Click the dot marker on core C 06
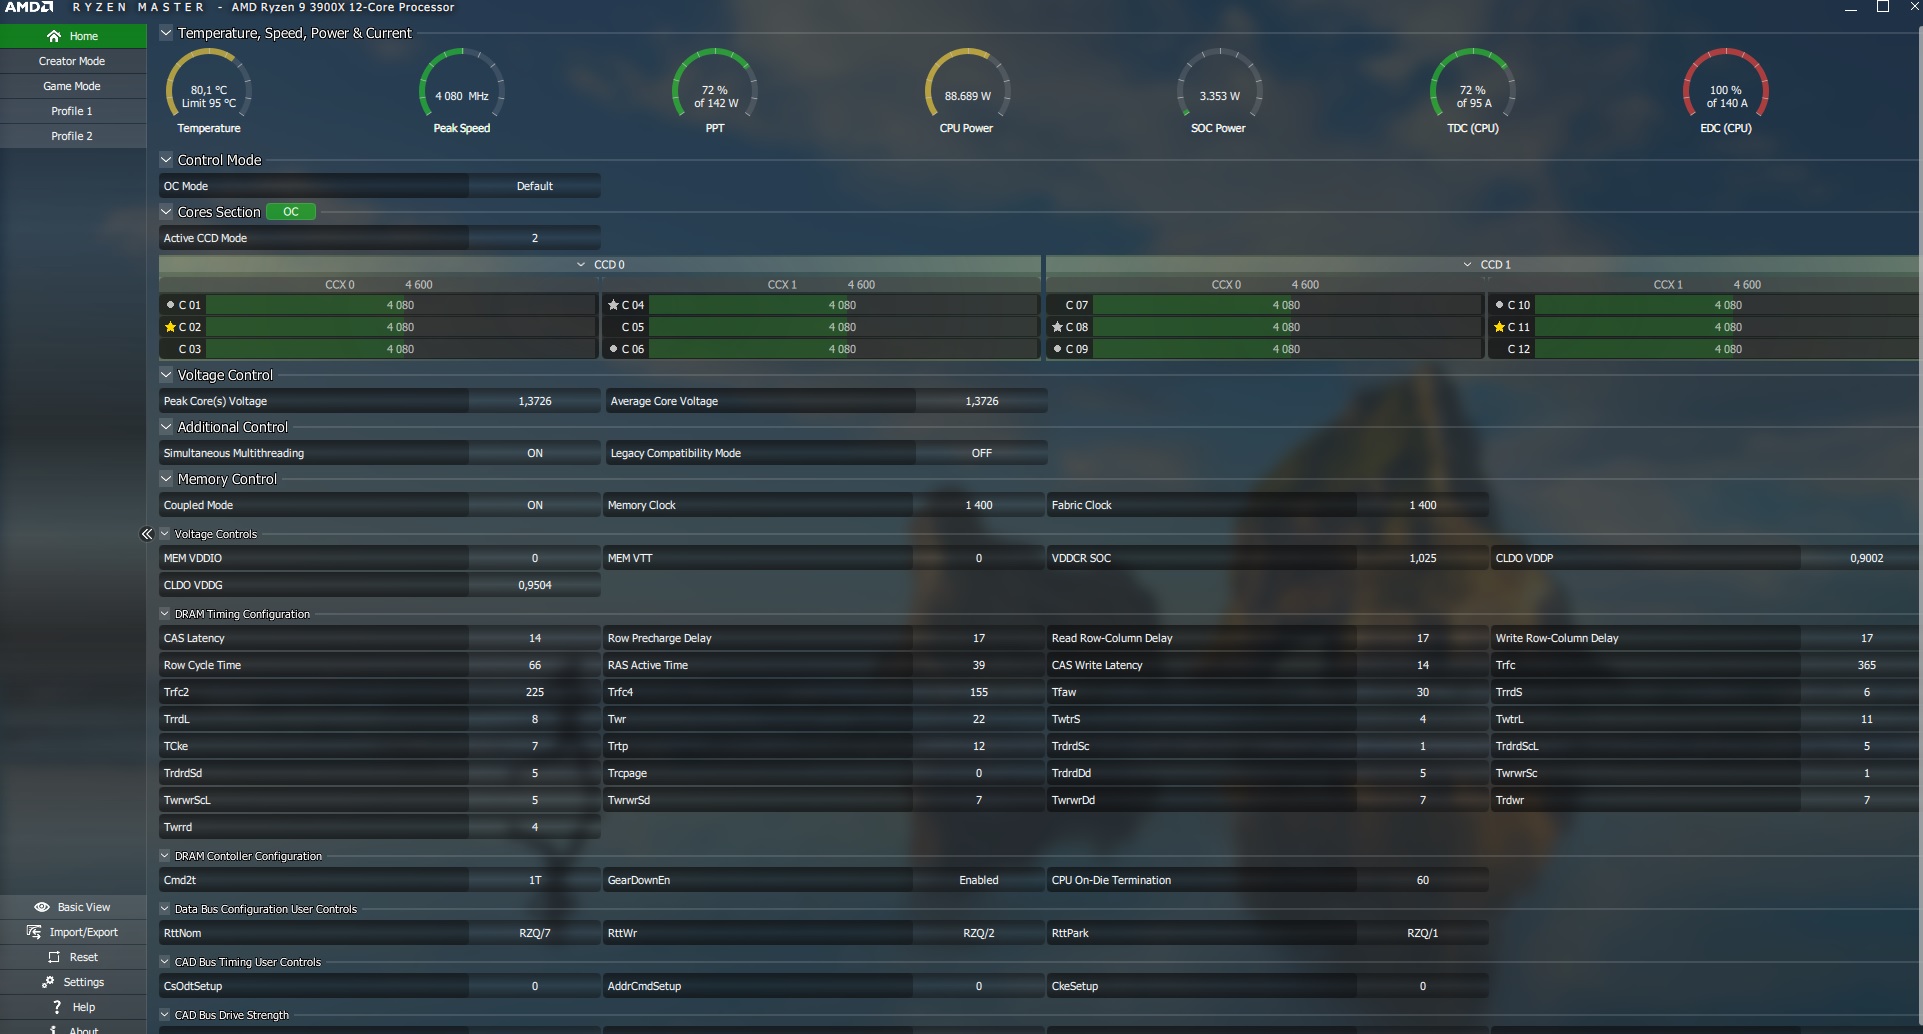 pyautogui.click(x=613, y=349)
